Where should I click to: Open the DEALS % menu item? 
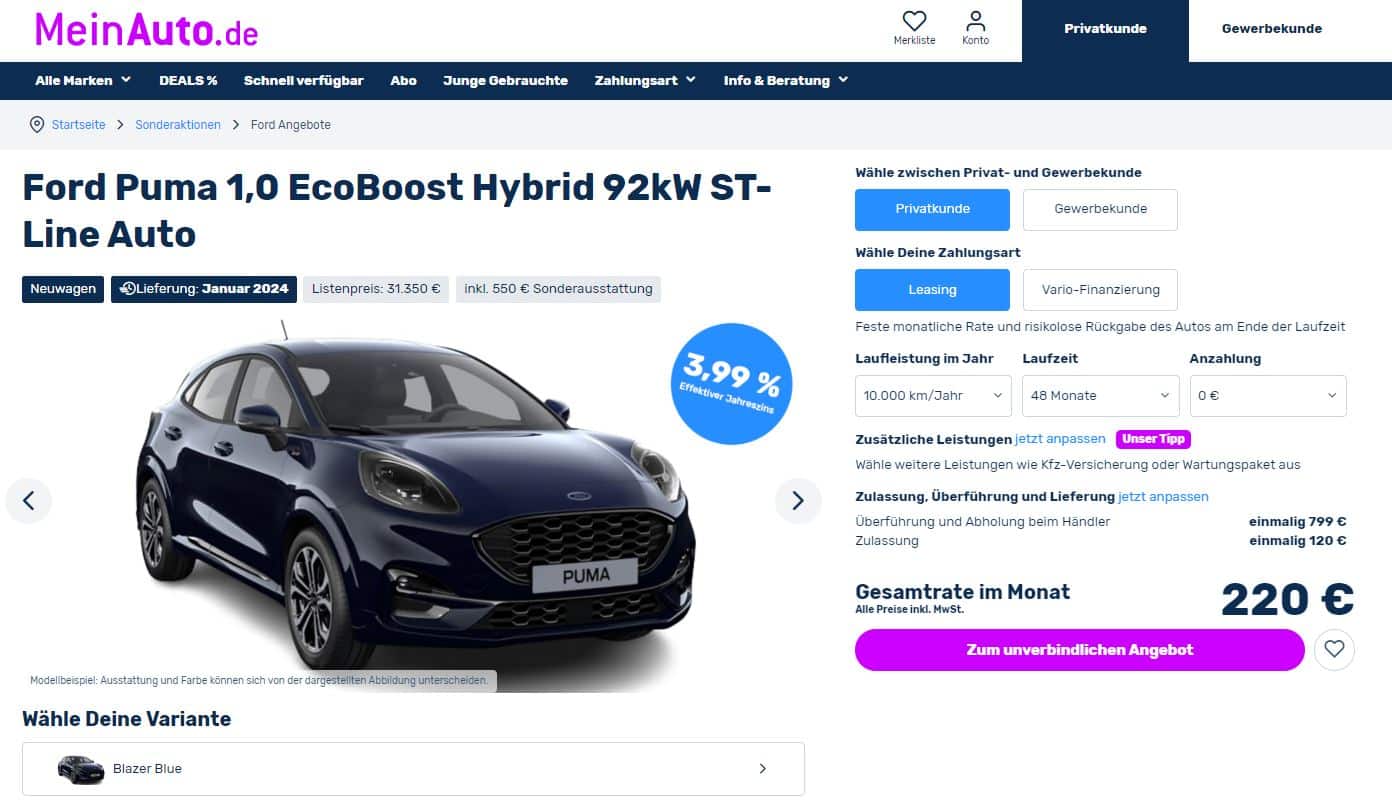188,81
